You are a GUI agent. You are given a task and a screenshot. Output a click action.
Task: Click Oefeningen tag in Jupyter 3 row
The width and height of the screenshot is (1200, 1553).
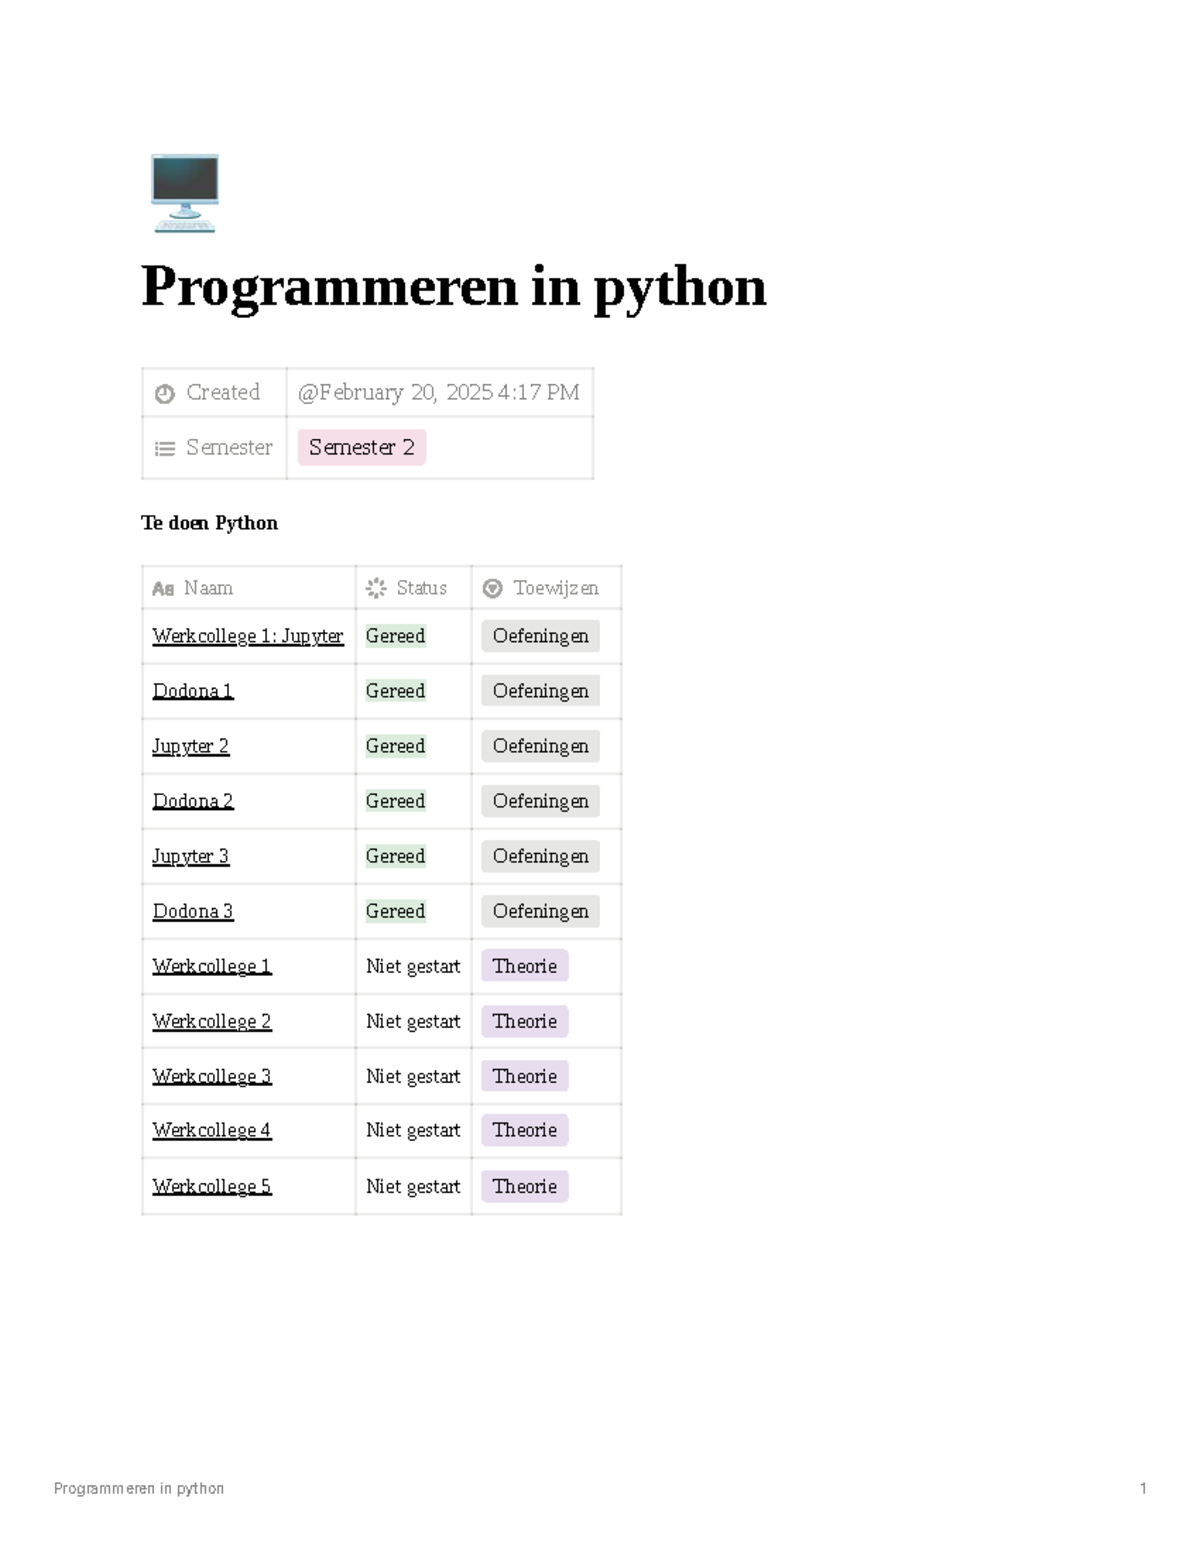pos(541,856)
